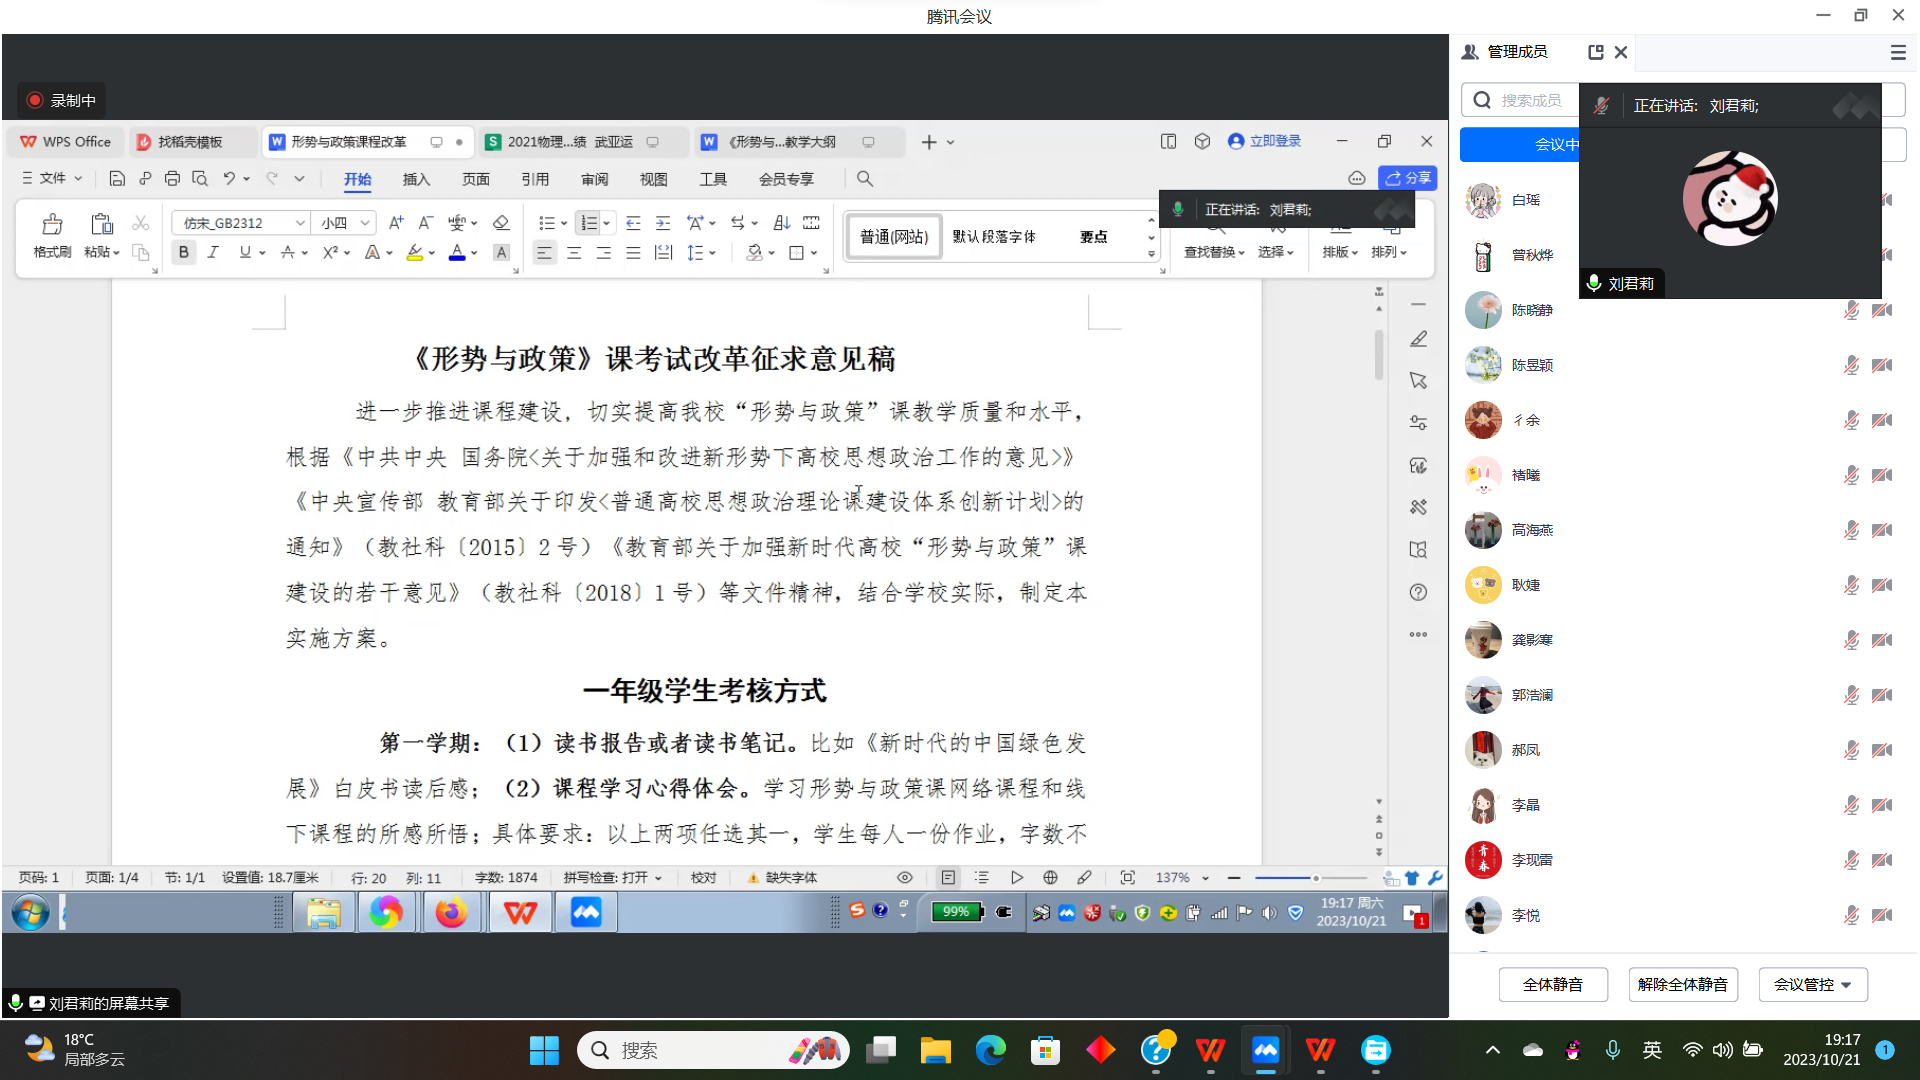Toggle 陈晓静's microphone mute icon
Viewport: 1920px width, 1080px height.
tap(1851, 310)
